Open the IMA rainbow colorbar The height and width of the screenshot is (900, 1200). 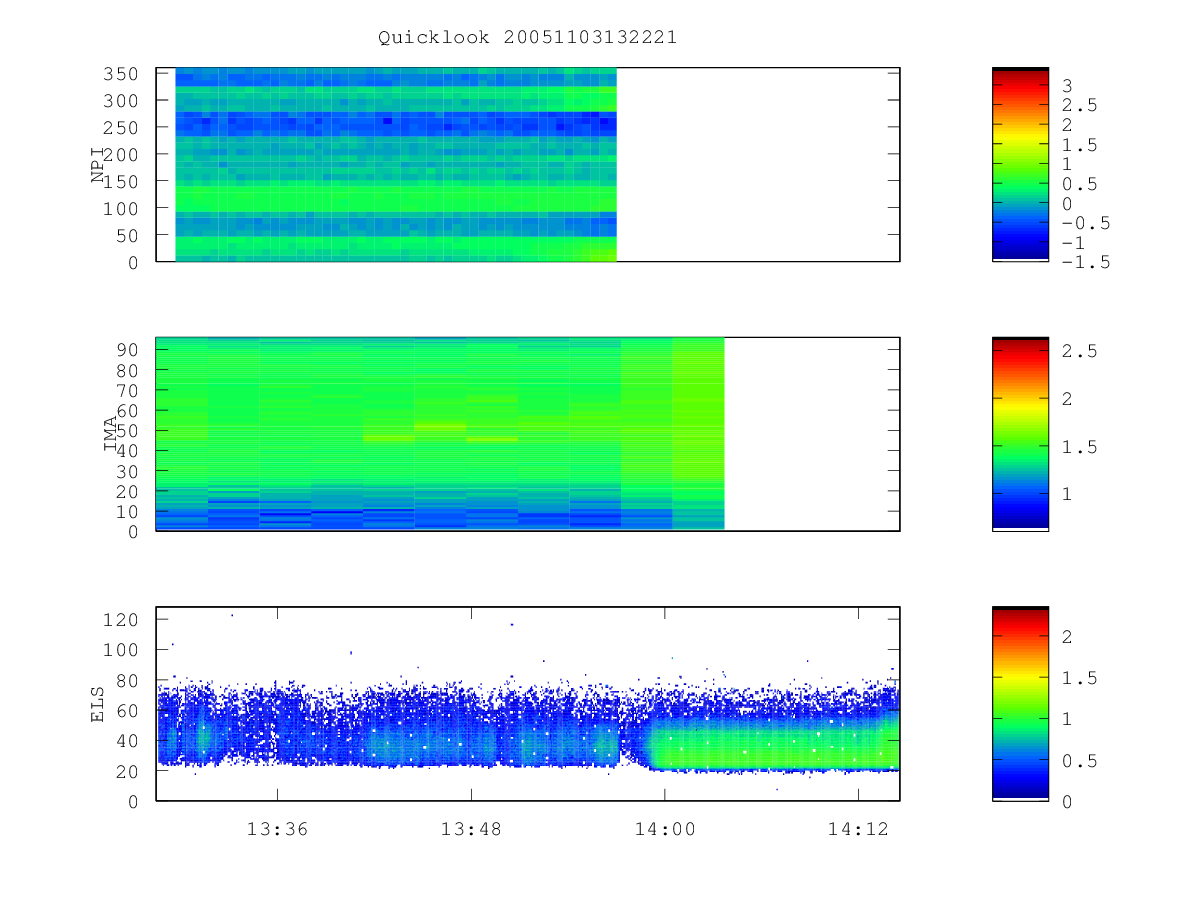(1020, 434)
